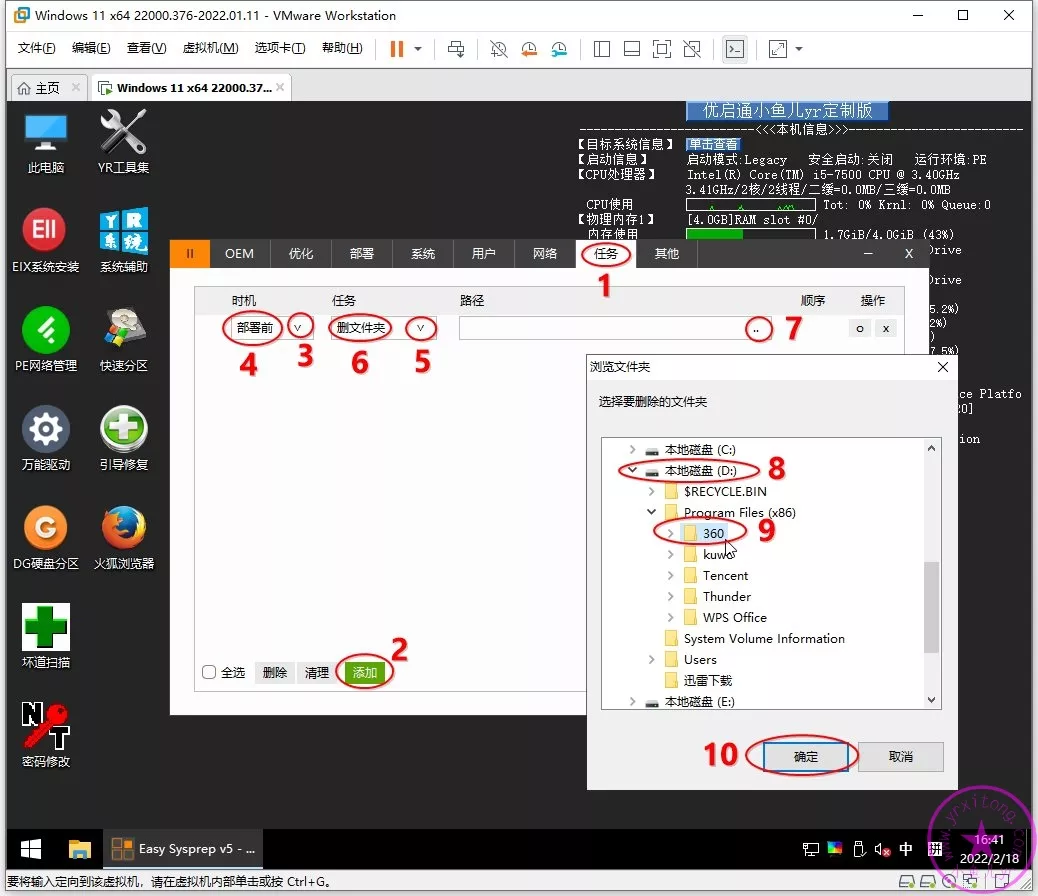Click the green 添加 button

365,673
